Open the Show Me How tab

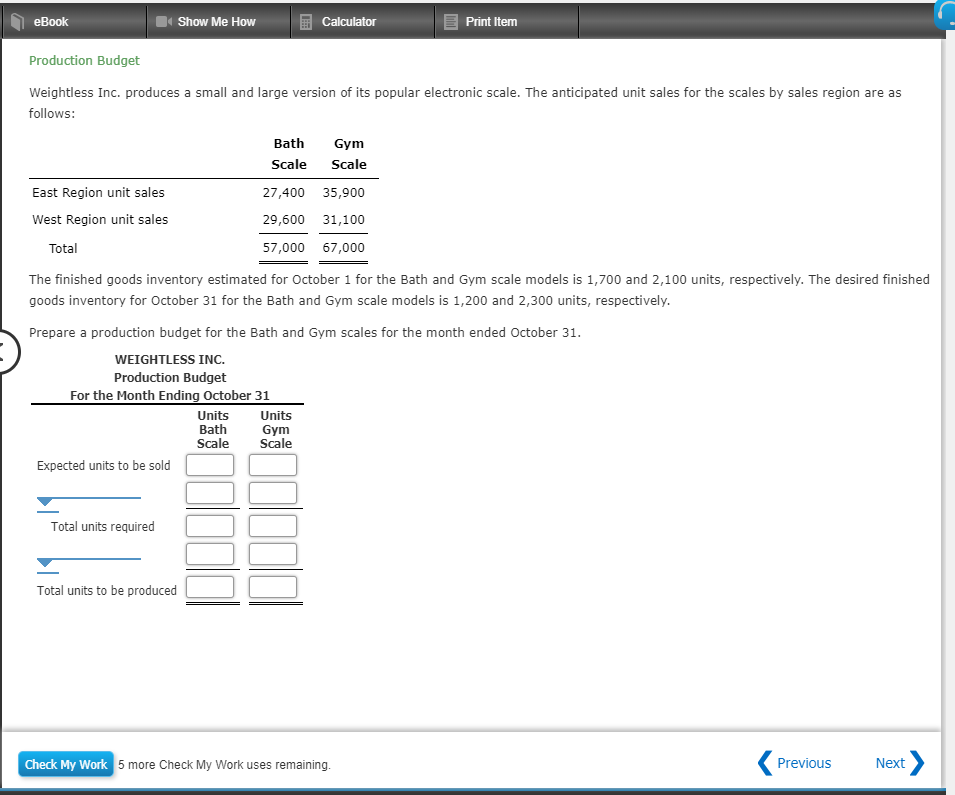(218, 22)
